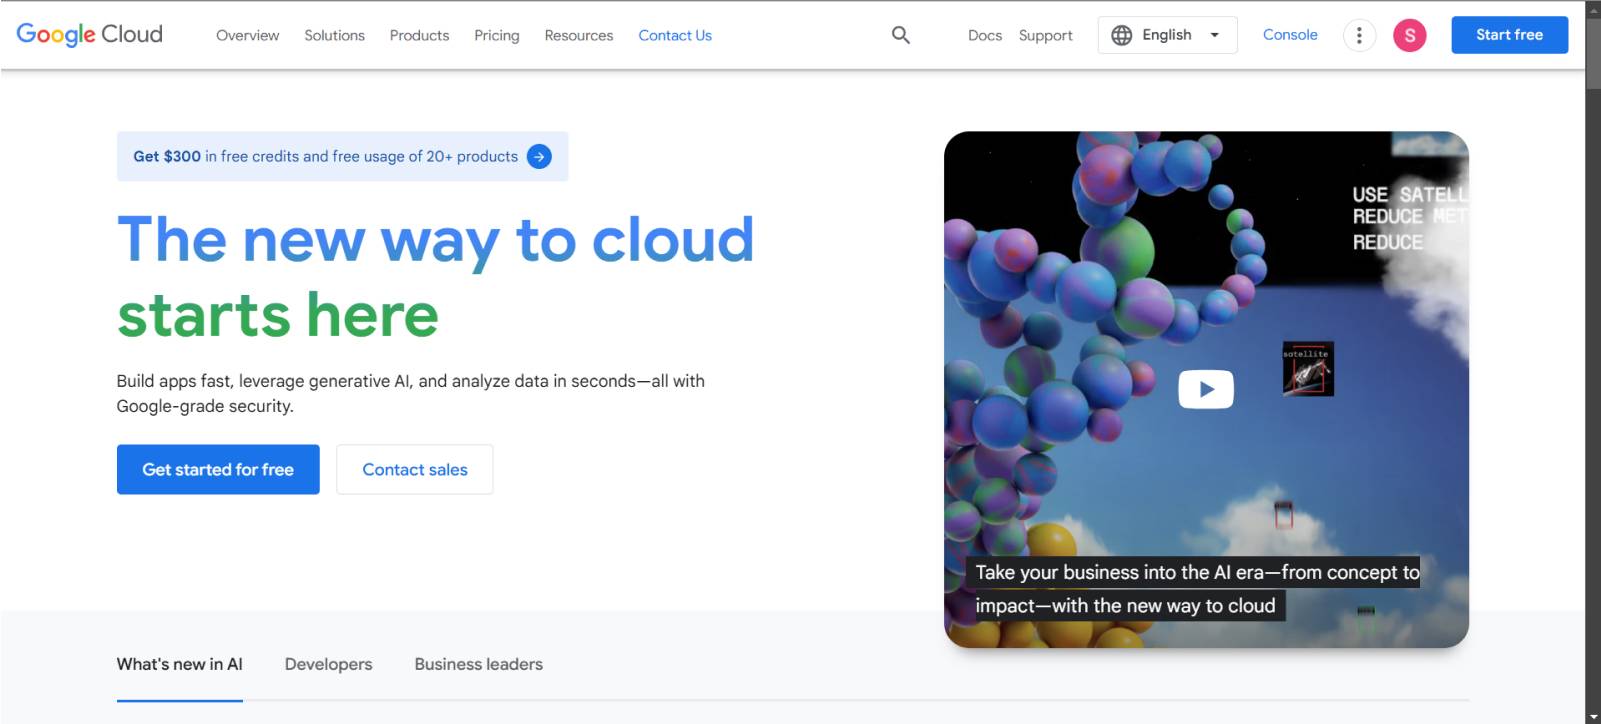Open the Overview menu
1601x724 pixels.
tap(247, 35)
